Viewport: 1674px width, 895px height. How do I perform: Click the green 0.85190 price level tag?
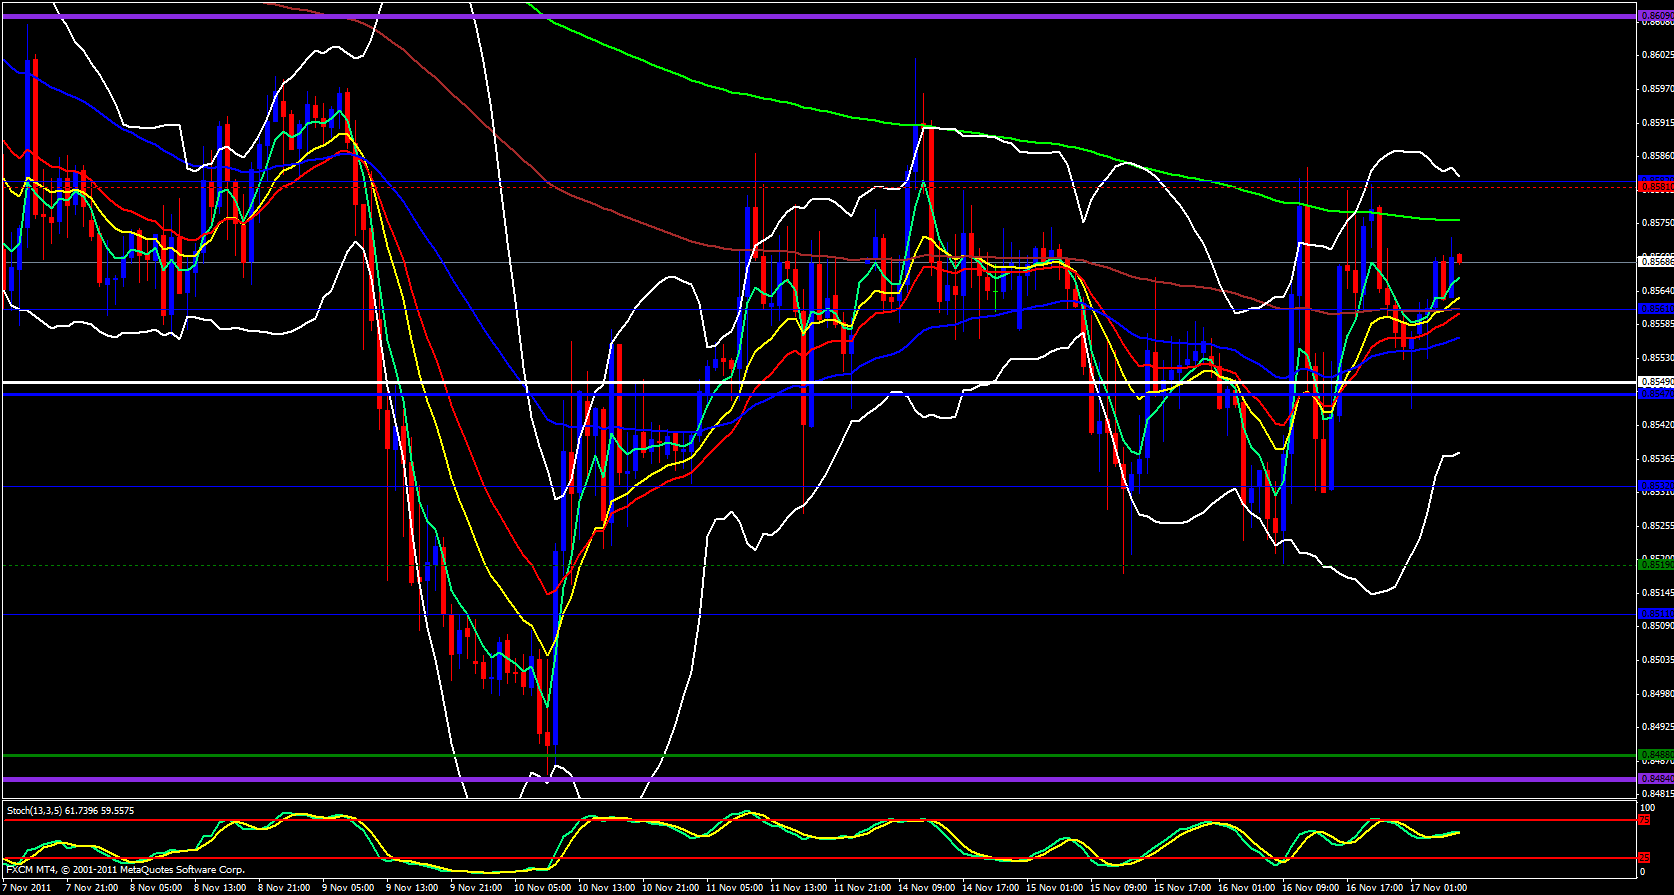1655,565
